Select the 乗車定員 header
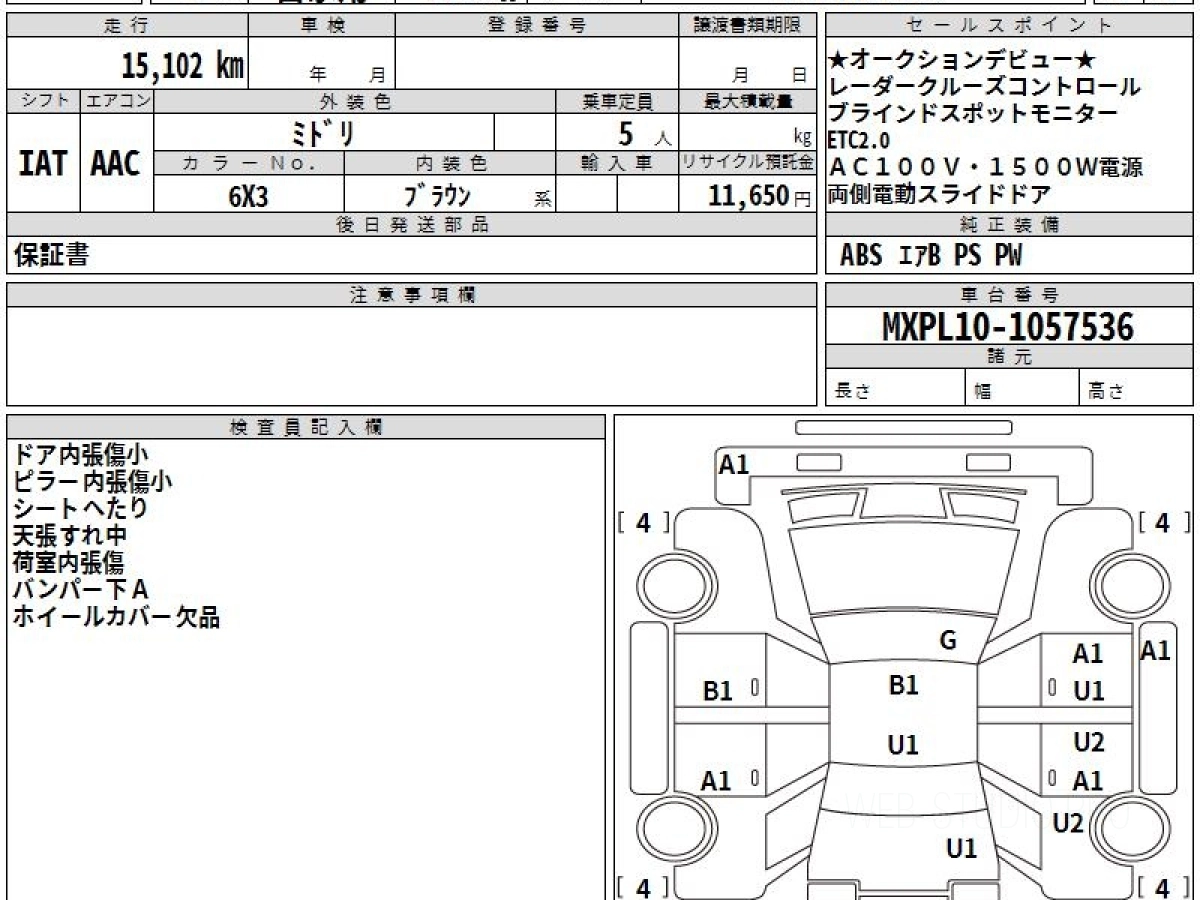Screen dimensions: 1200x900 pos(617,101)
